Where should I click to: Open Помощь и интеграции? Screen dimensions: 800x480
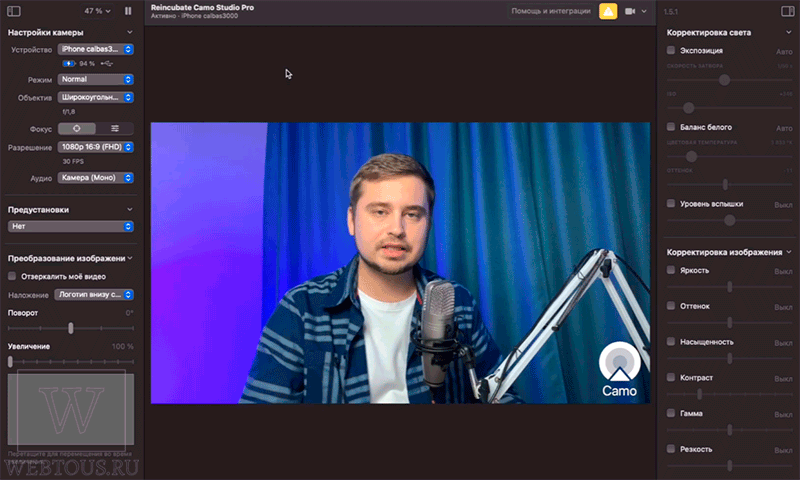click(x=551, y=11)
